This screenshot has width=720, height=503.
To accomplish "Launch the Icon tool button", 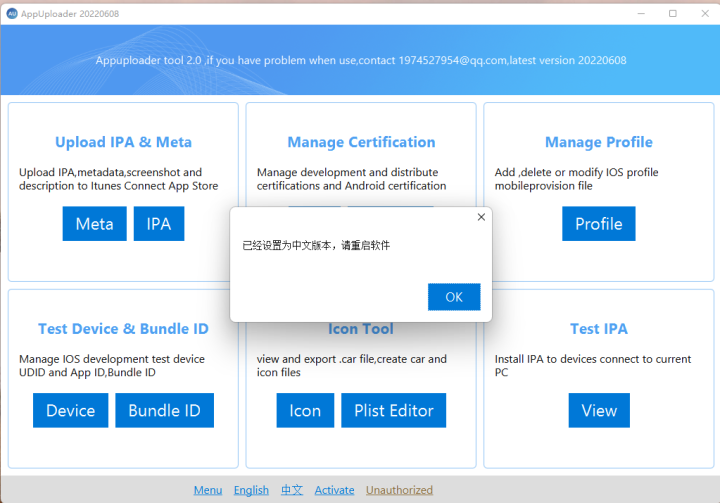I will point(305,410).
